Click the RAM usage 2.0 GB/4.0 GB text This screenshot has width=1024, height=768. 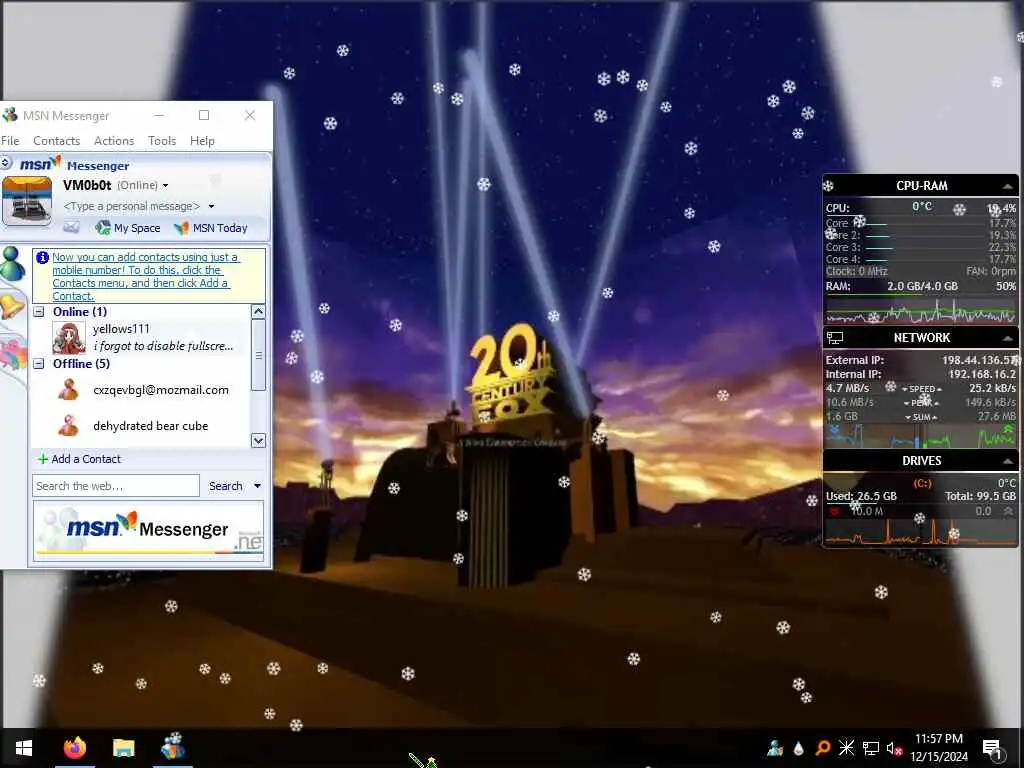[x=922, y=286]
